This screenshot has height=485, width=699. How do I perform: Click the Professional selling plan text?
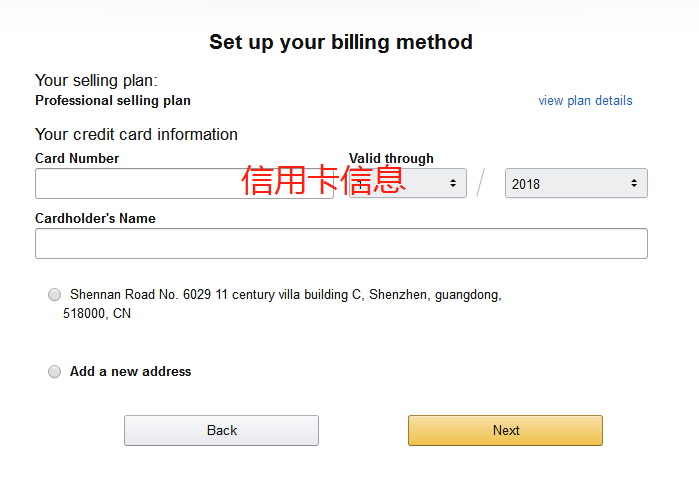(x=113, y=101)
